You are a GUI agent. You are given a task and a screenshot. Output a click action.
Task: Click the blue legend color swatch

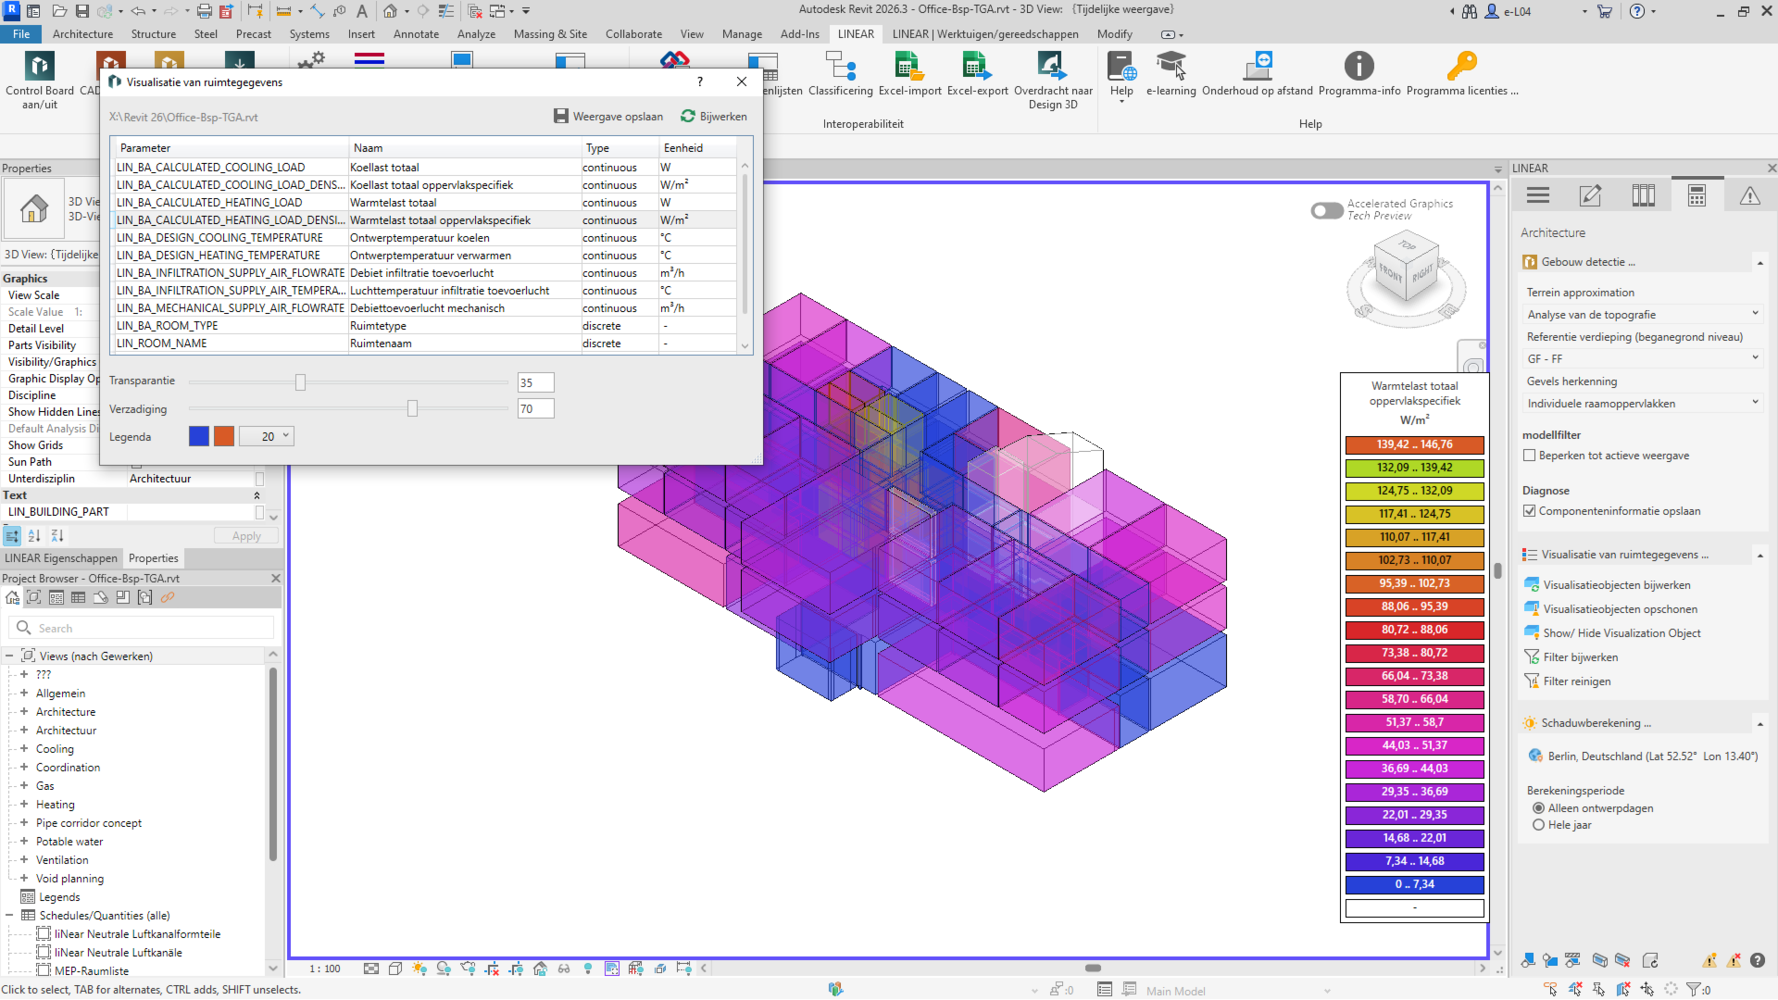(199, 437)
